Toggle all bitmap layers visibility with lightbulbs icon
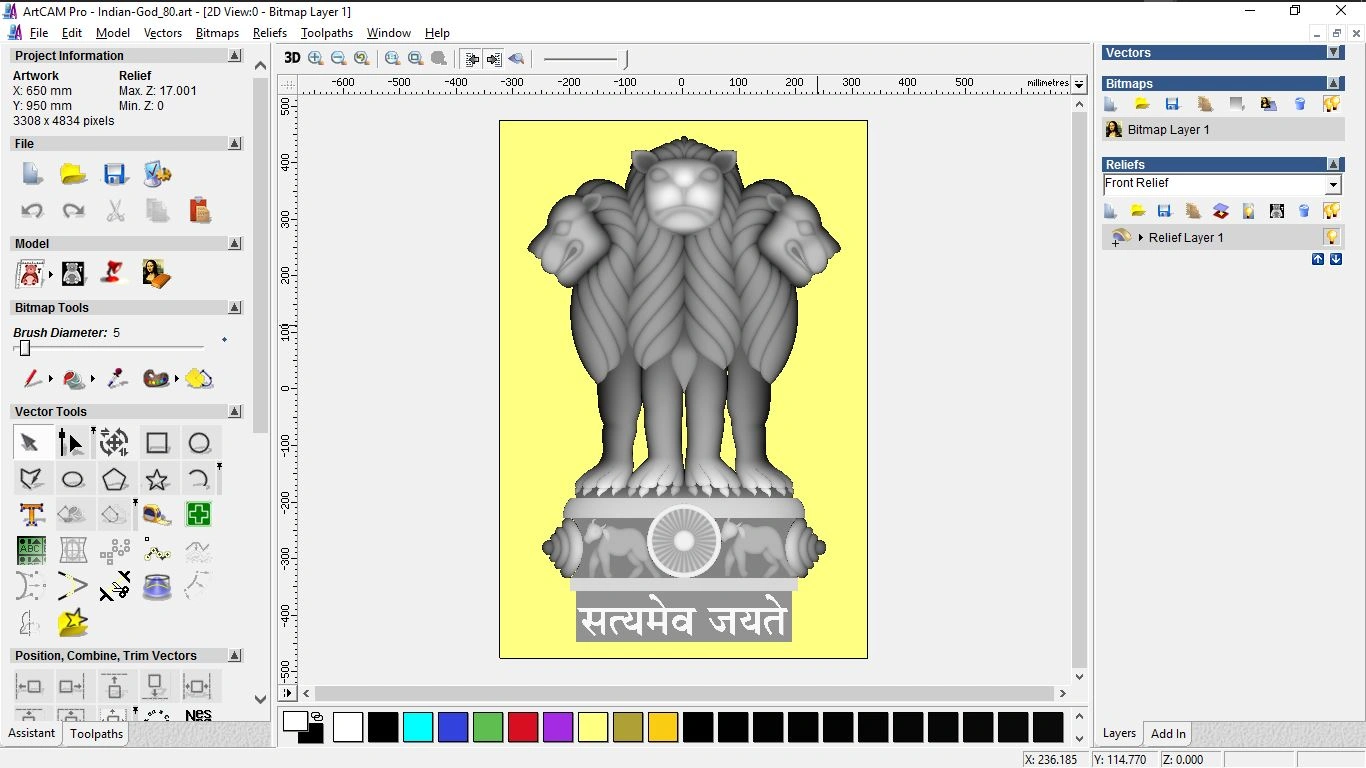Image resolution: width=1366 pixels, height=768 pixels. (1332, 103)
